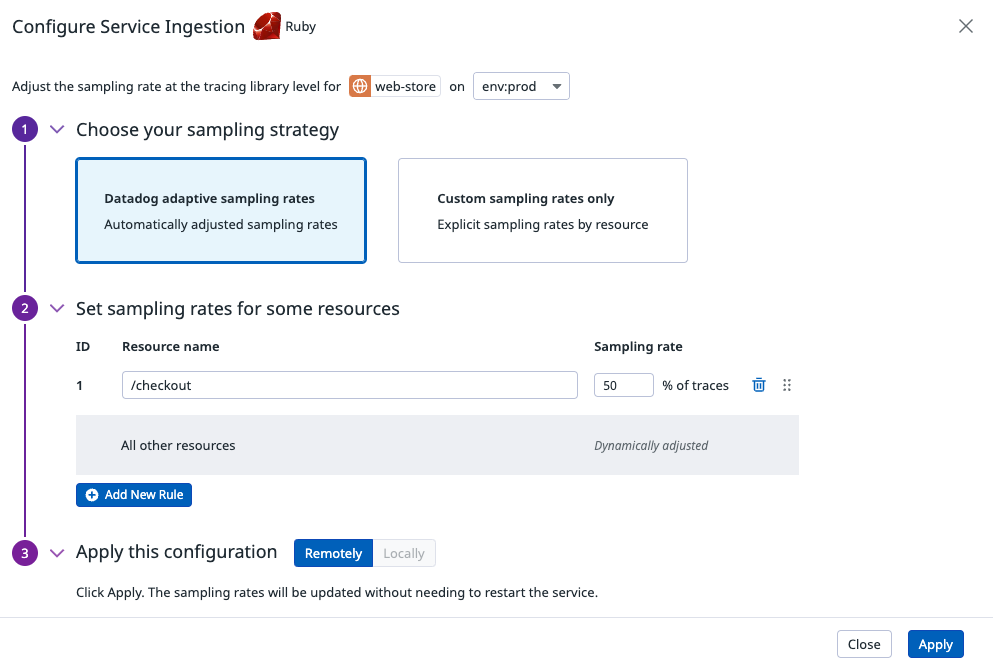Click the step 3 purple circle
Viewport: 993px width, 666px height.
point(25,553)
